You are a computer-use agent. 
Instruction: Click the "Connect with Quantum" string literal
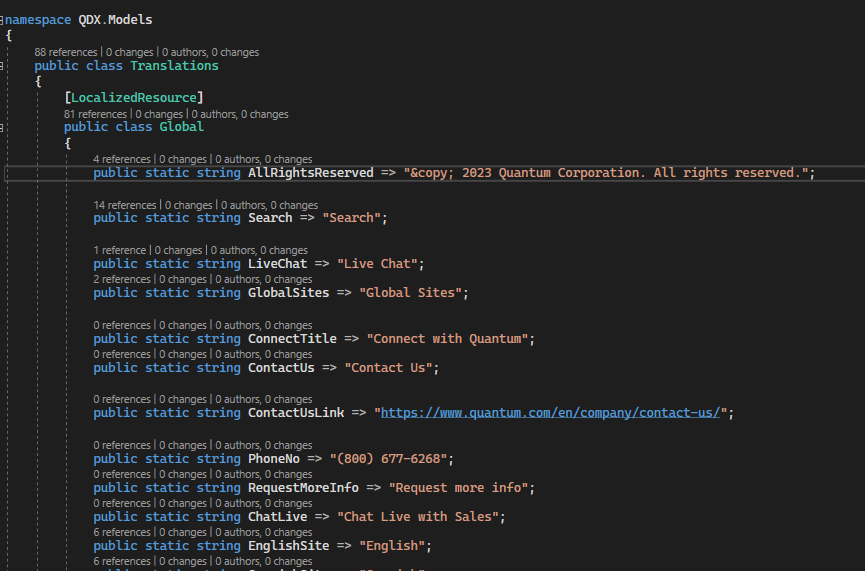coord(447,339)
